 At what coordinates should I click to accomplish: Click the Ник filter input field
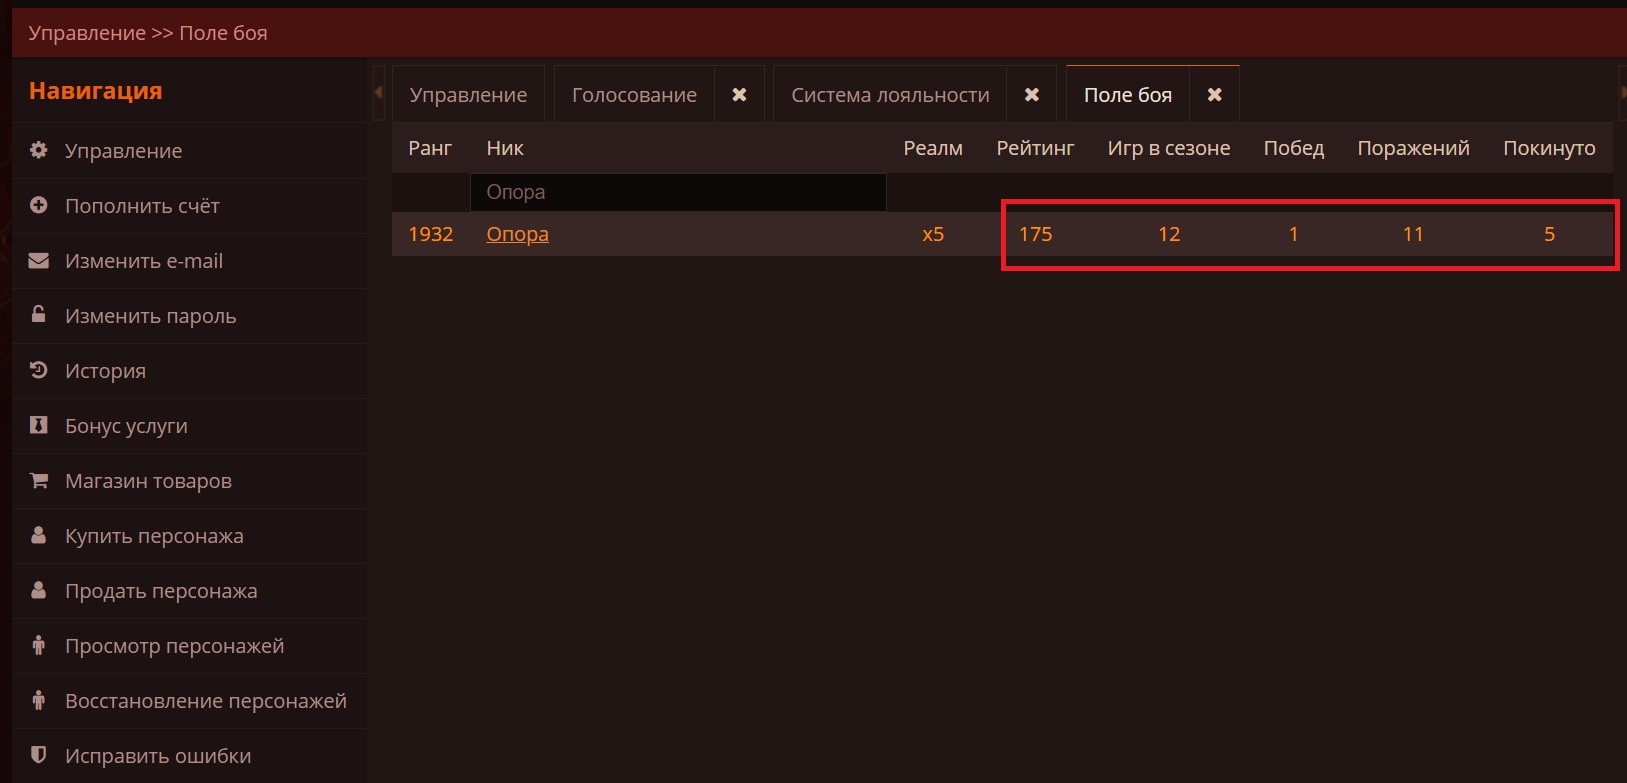677,192
